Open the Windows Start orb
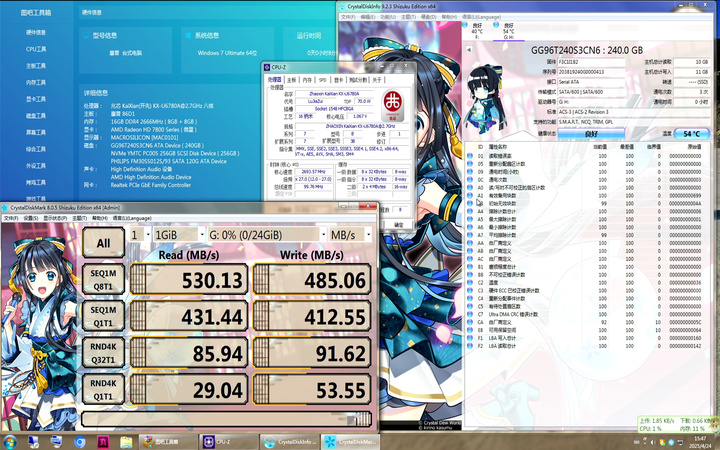This screenshot has width=720, height=450. (x=9, y=442)
